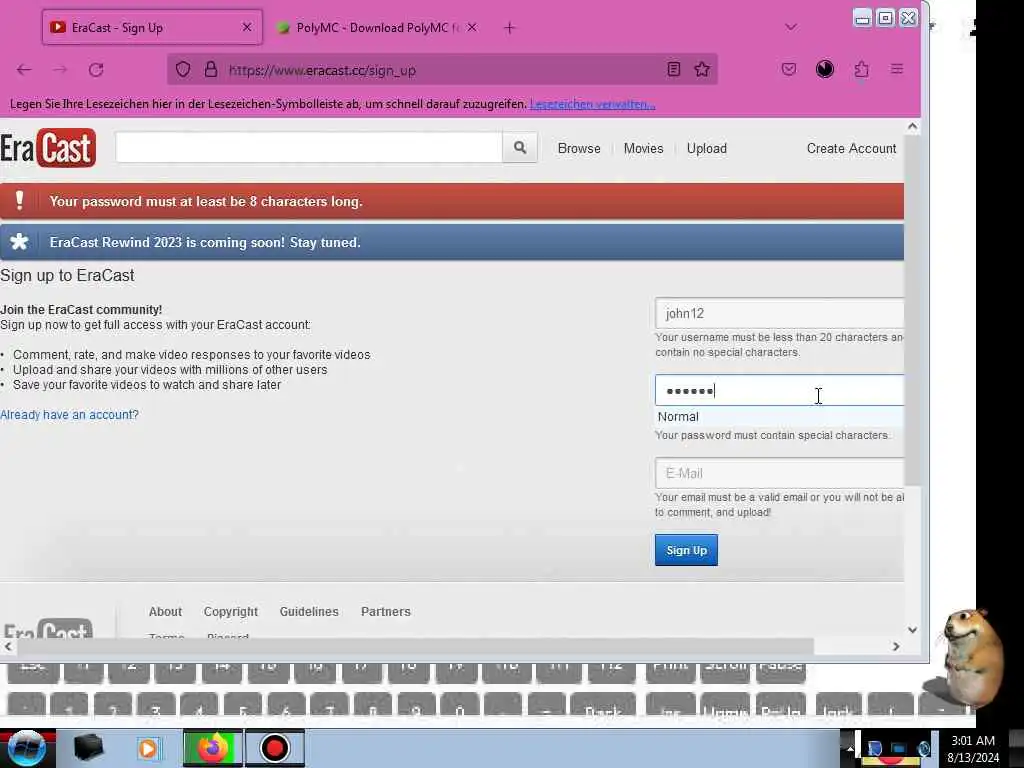Viewport: 1024px width, 768px height.
Task: Click the Lesezeichen verwalten link
Action: click(592, 104)
